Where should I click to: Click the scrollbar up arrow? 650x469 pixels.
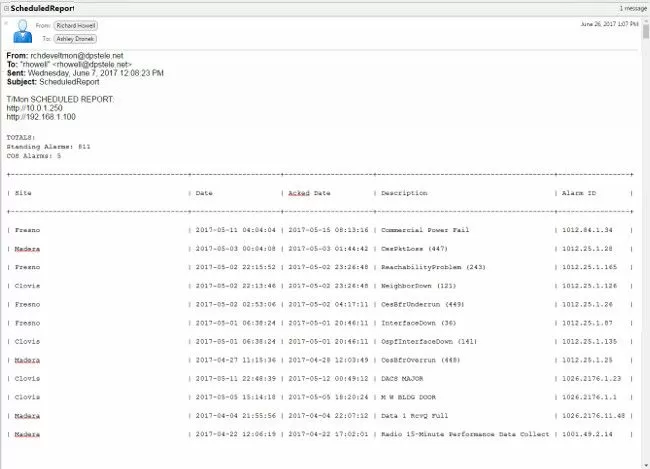644,18
